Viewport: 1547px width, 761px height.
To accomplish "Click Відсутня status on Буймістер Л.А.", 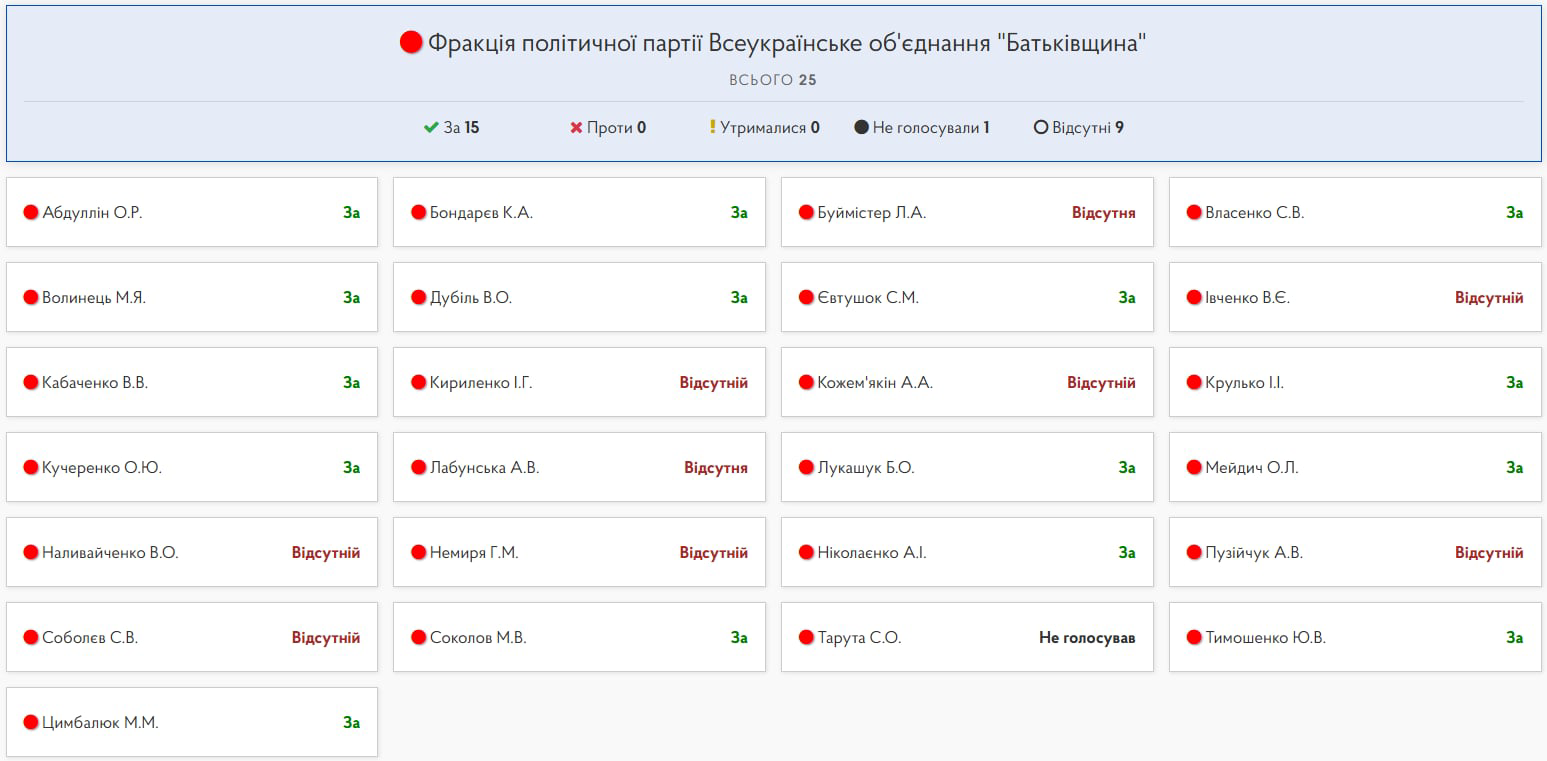I will click(x=1103, y=213).
